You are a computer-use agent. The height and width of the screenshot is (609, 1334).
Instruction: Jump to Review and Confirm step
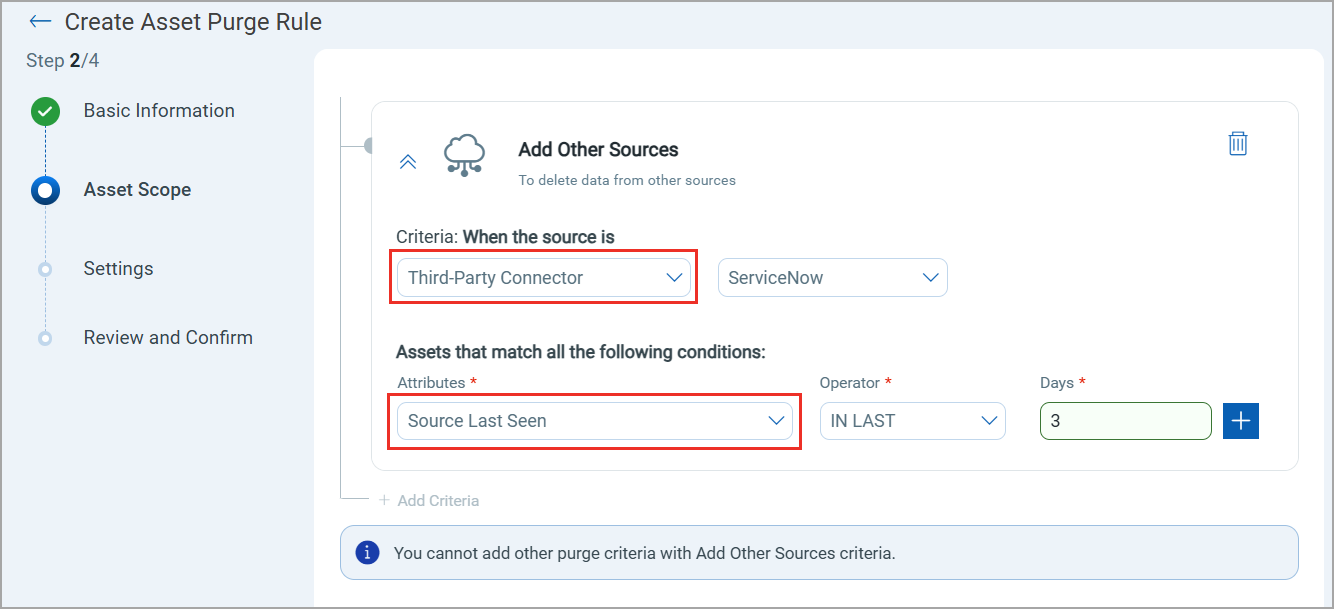168,338
